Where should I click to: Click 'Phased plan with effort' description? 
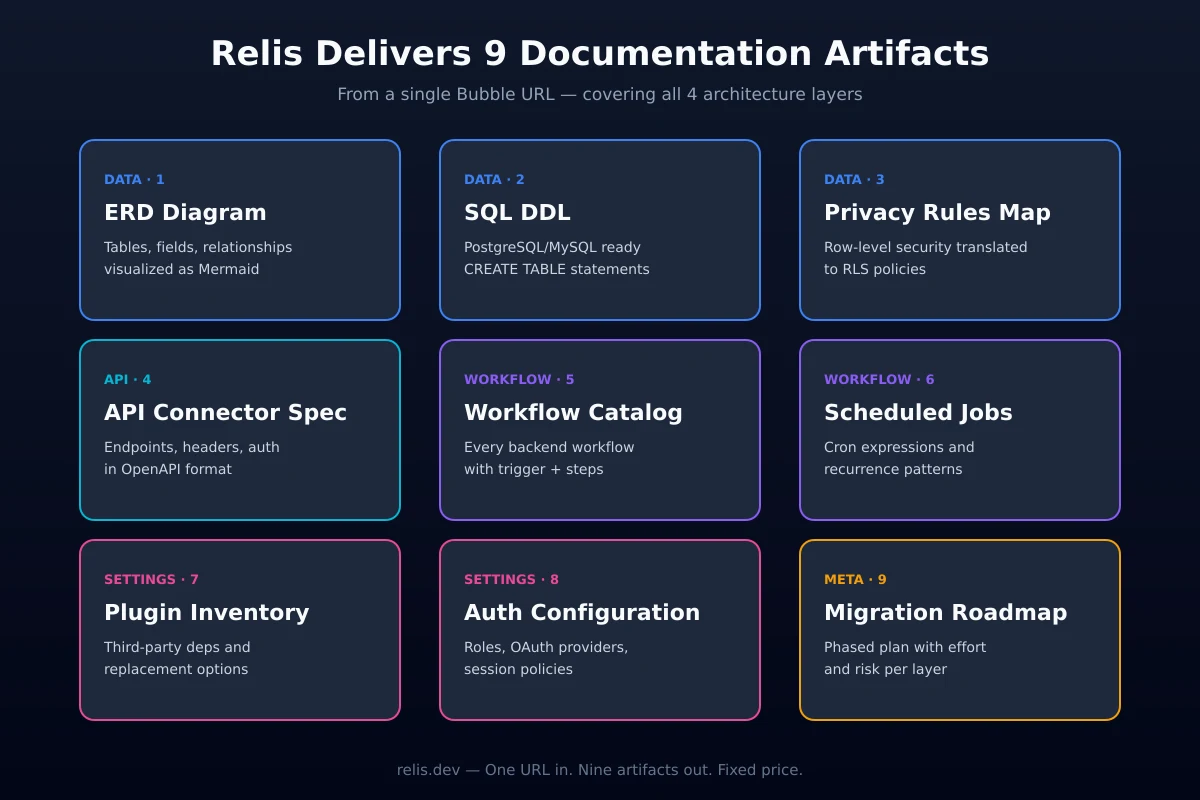905,647
